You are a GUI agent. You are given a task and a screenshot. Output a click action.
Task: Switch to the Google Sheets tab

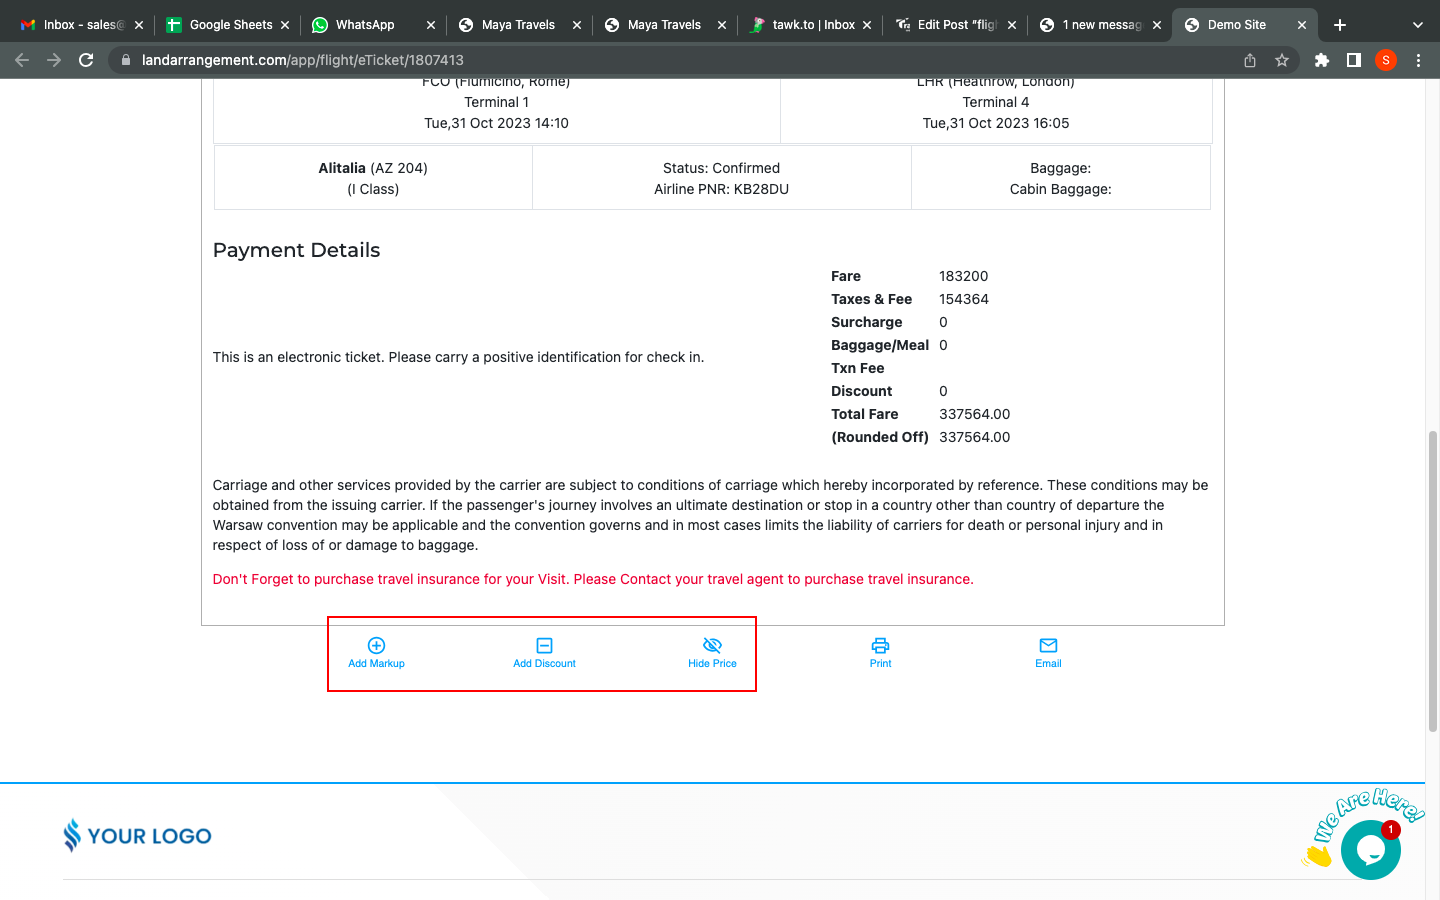[230, 25]
